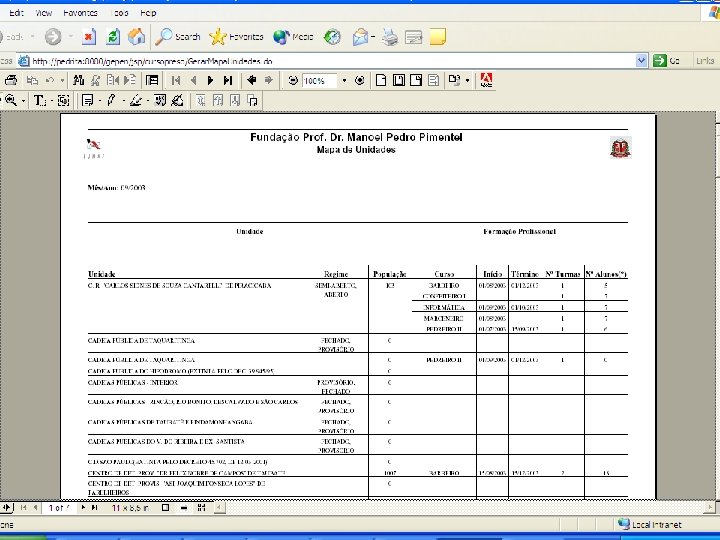Go to previous page in Acrobat toolbar
The image size is (720, 540).
pyautogui.click(x=193, y=80)
